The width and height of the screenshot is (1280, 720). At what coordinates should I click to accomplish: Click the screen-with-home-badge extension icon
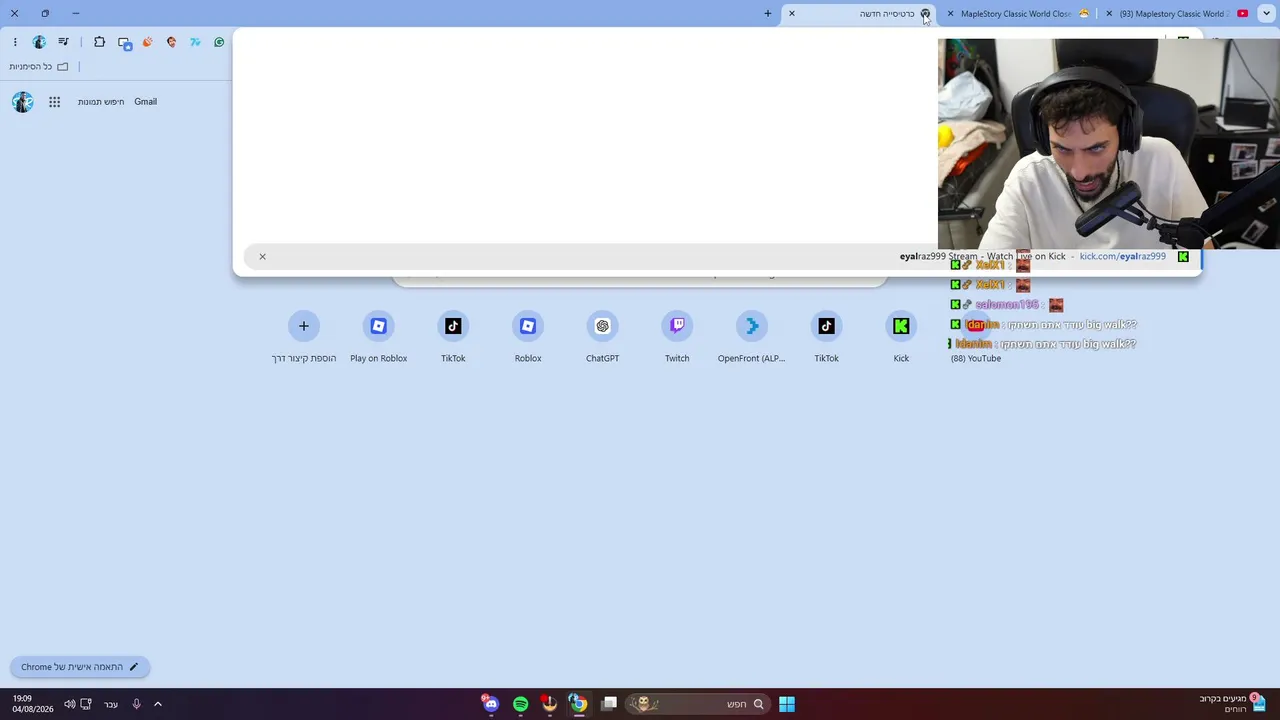[x=124, y=43]
